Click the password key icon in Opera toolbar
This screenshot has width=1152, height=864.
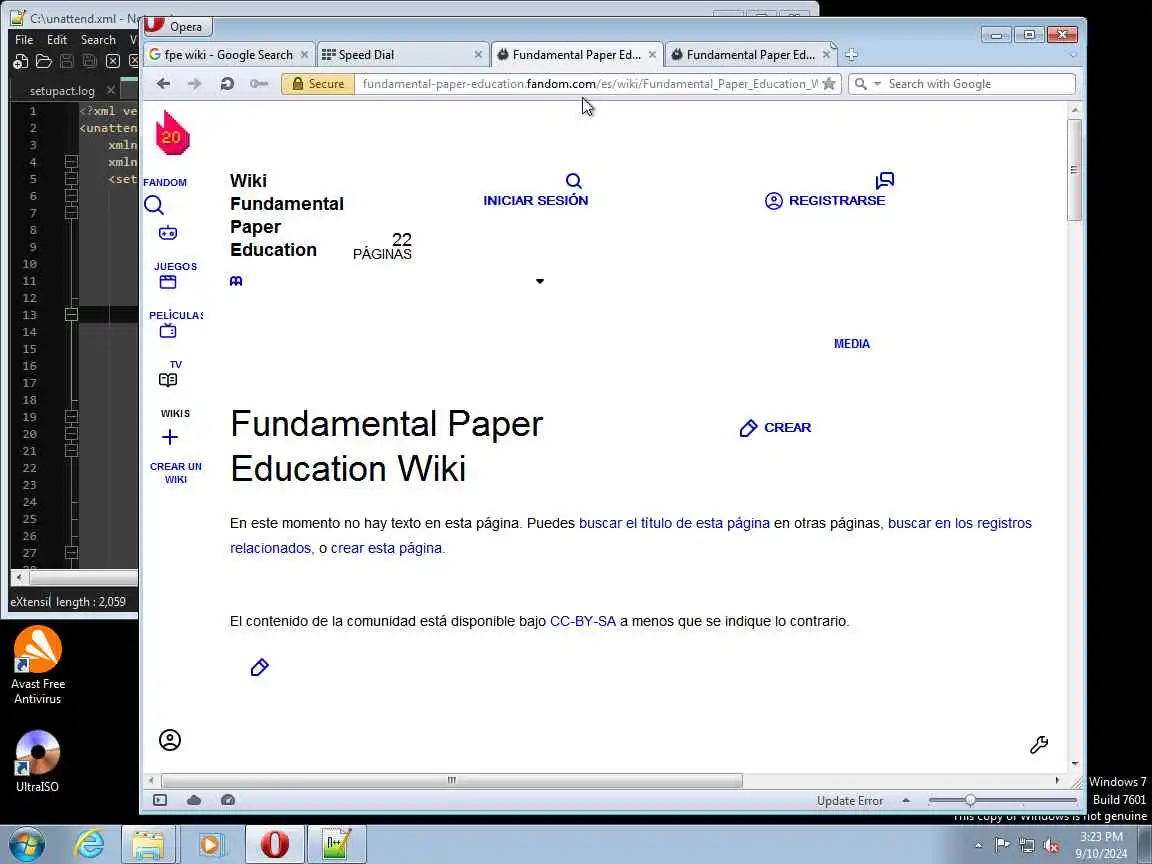point(259,84)
